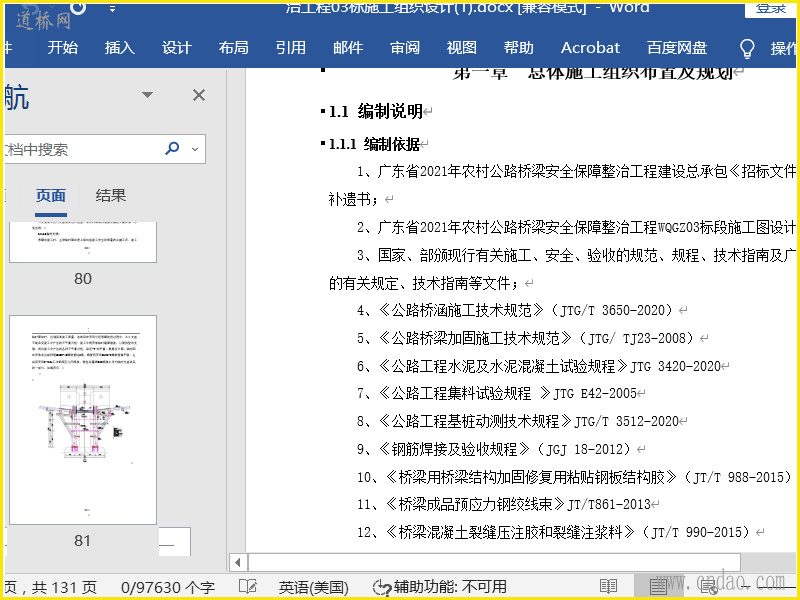Image resolution: width=800 pixels, height=600 pixels.
Task: Open the 引用 ribbon tab
Action: pyautogui.click(x=291, y=48)
